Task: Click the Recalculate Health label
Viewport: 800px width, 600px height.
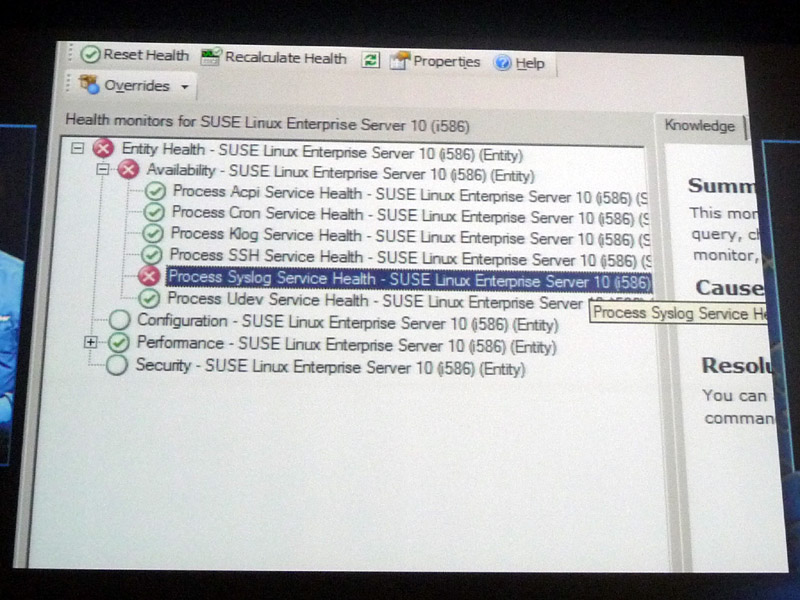Action: [x=286, y=58]
